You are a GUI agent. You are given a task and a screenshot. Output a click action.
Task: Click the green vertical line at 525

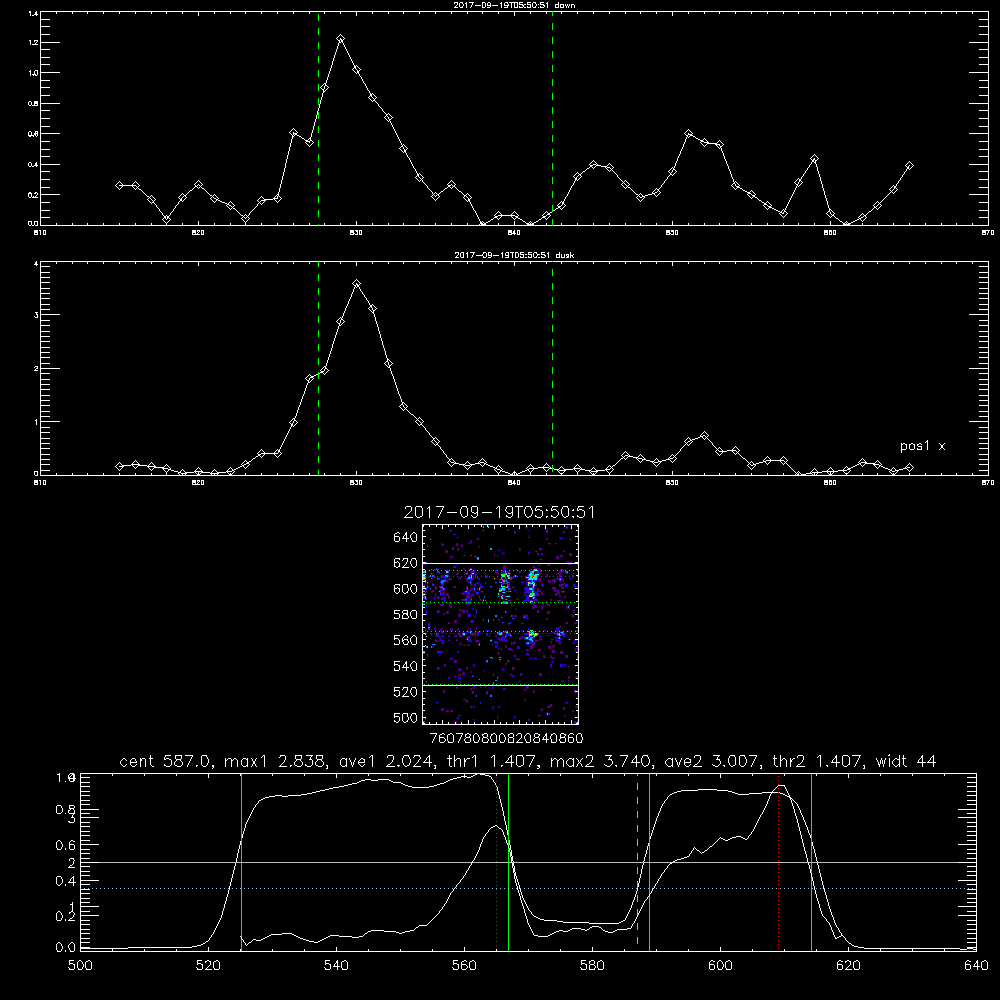241,861
